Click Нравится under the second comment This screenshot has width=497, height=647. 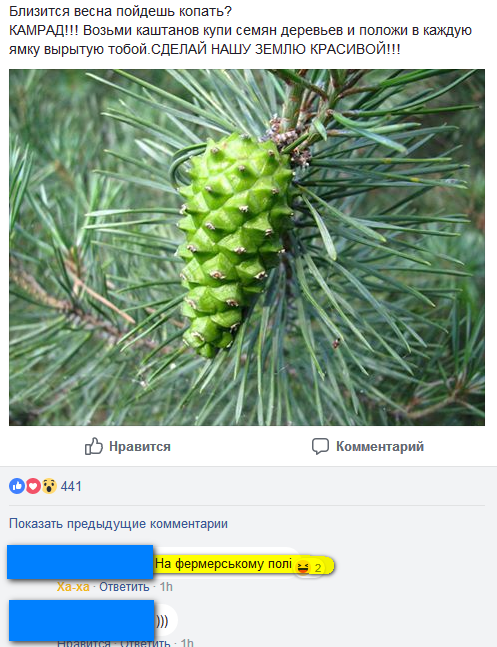point(84,642)
